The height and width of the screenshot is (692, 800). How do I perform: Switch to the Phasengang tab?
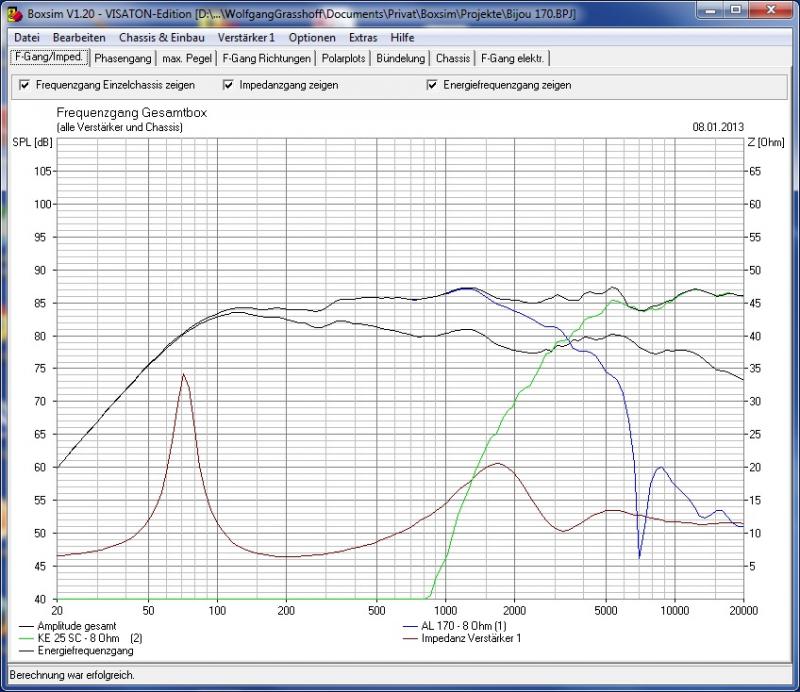(x=123, y=58)
